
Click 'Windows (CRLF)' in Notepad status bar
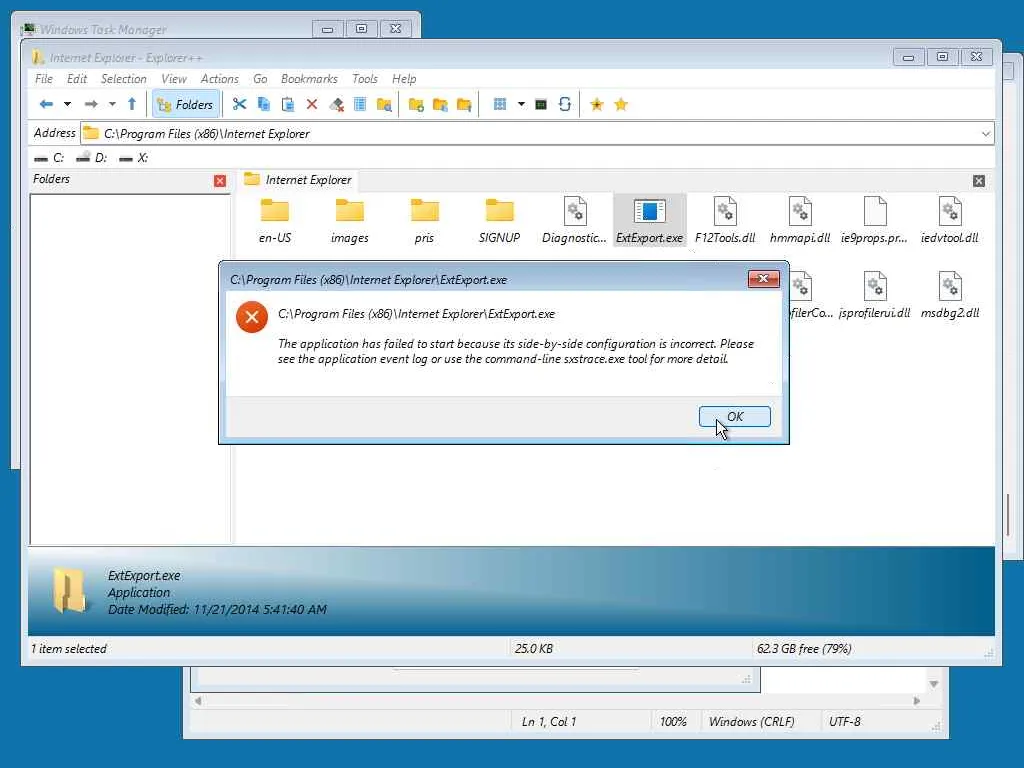click(x=752, y=722)
